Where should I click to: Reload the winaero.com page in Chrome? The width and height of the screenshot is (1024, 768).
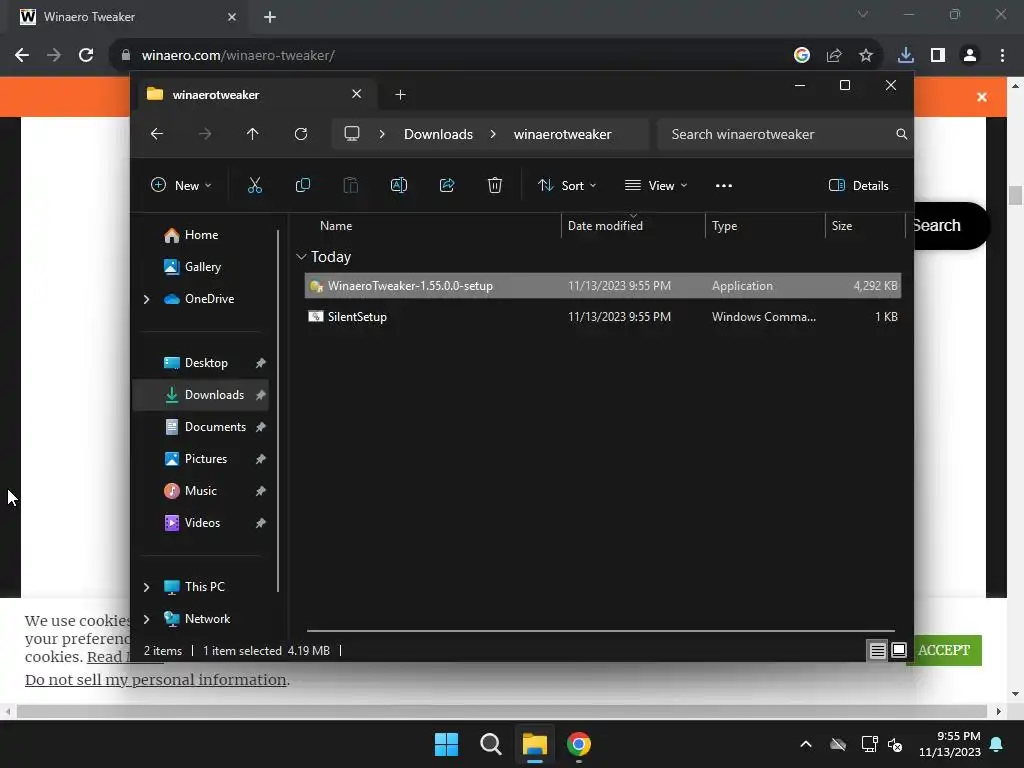click(86, 56)
